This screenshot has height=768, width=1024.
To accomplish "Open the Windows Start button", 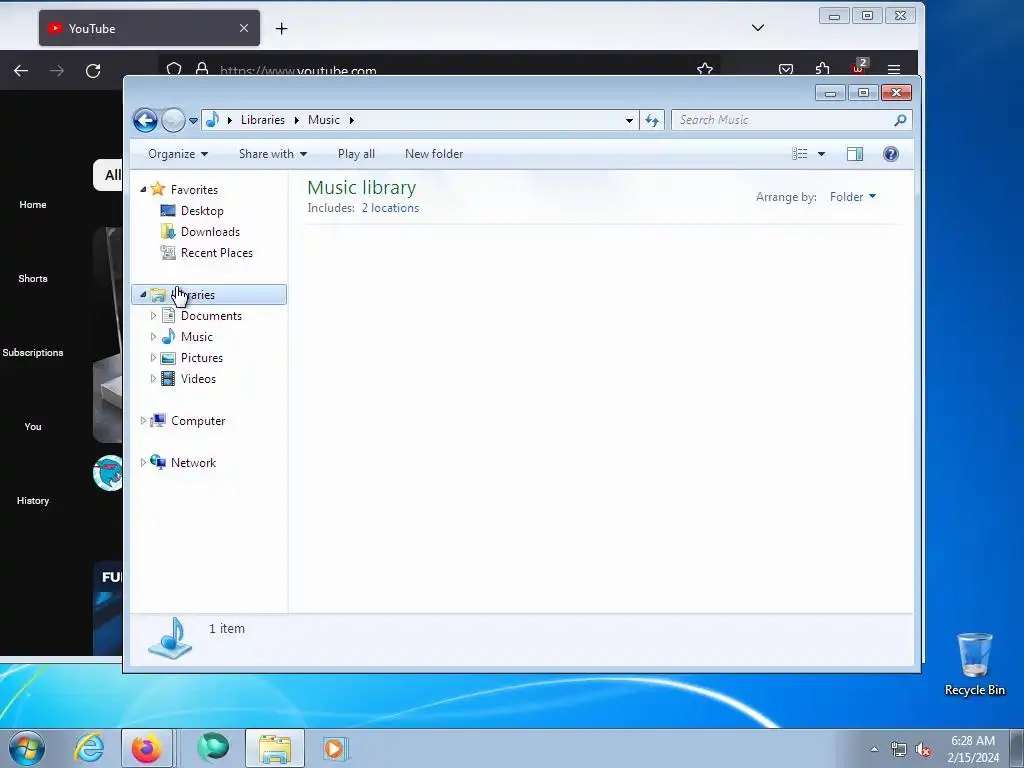I will click(x=27, y=748).
